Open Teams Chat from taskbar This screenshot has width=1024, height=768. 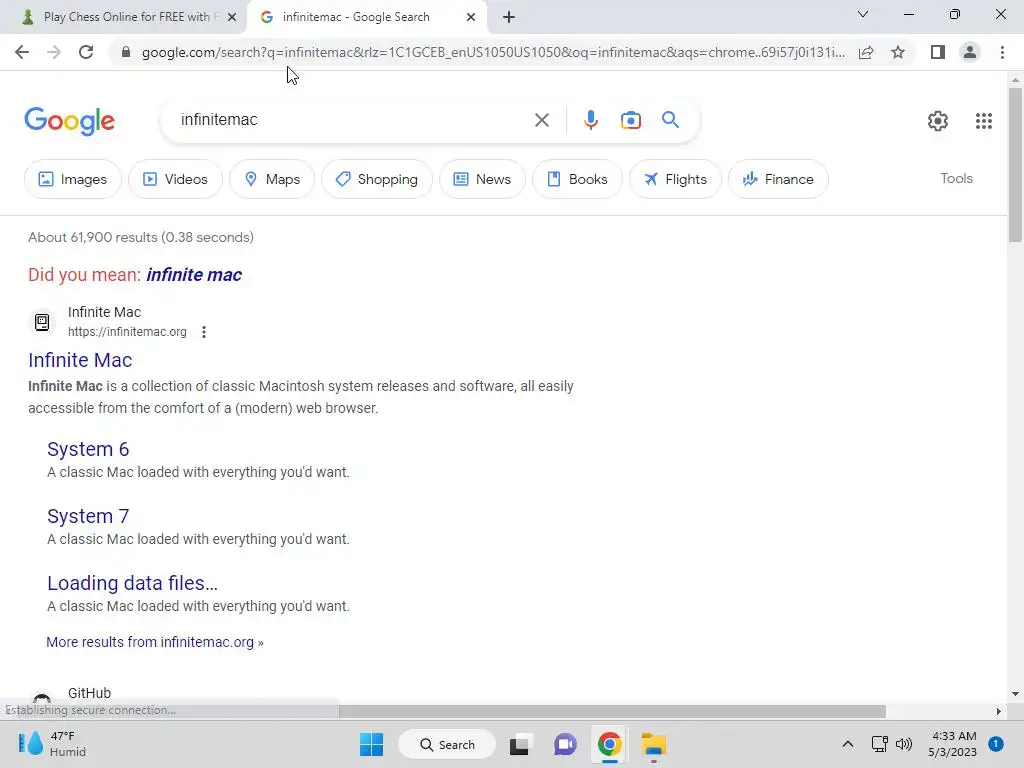click(565, 744)
